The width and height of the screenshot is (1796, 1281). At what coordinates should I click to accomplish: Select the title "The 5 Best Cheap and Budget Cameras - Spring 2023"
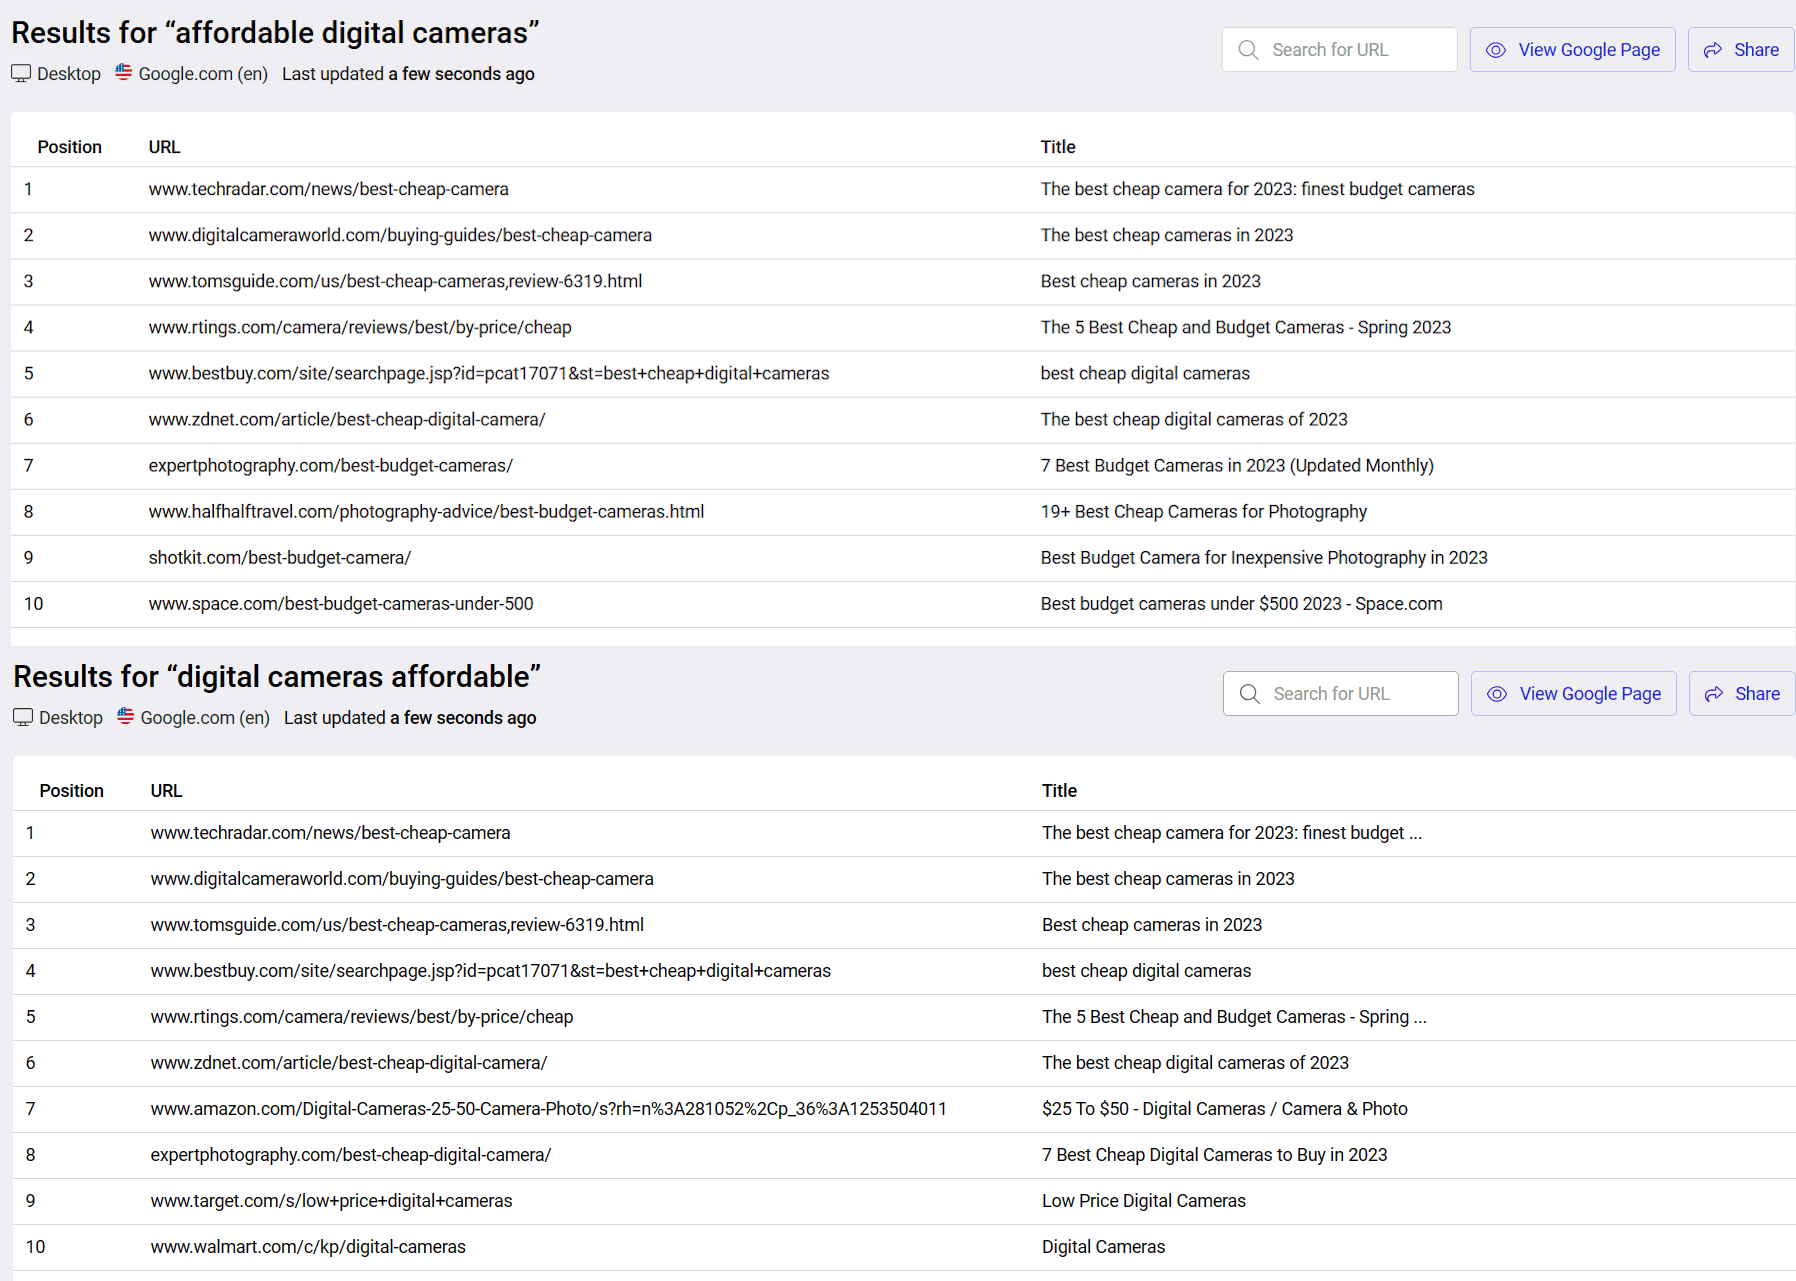(1246, 327)
